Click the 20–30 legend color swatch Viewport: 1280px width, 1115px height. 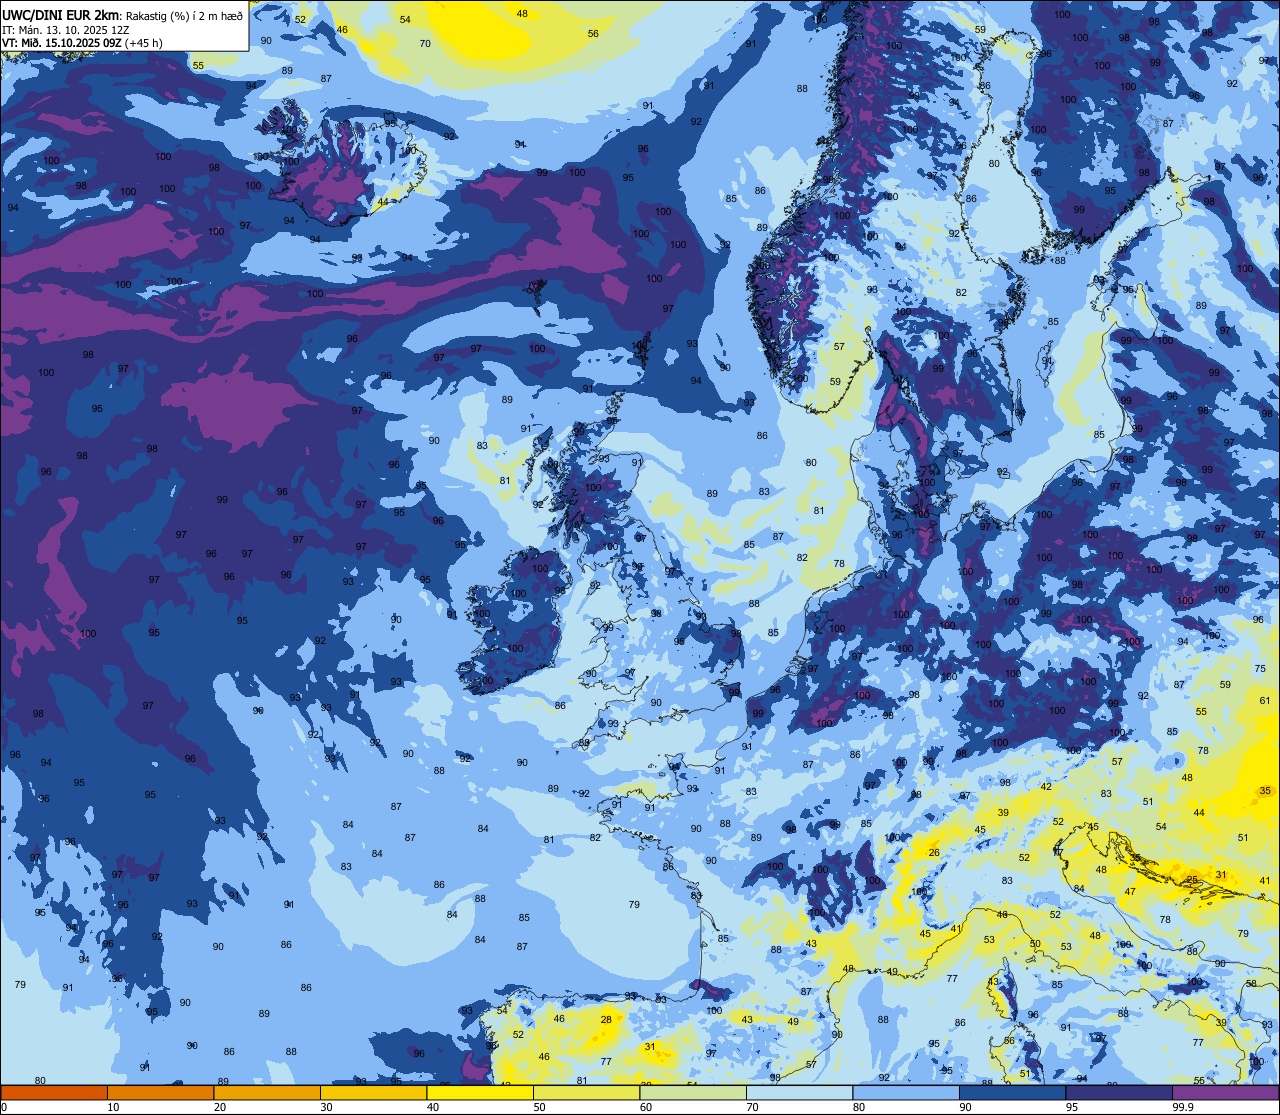[267, 1092]
